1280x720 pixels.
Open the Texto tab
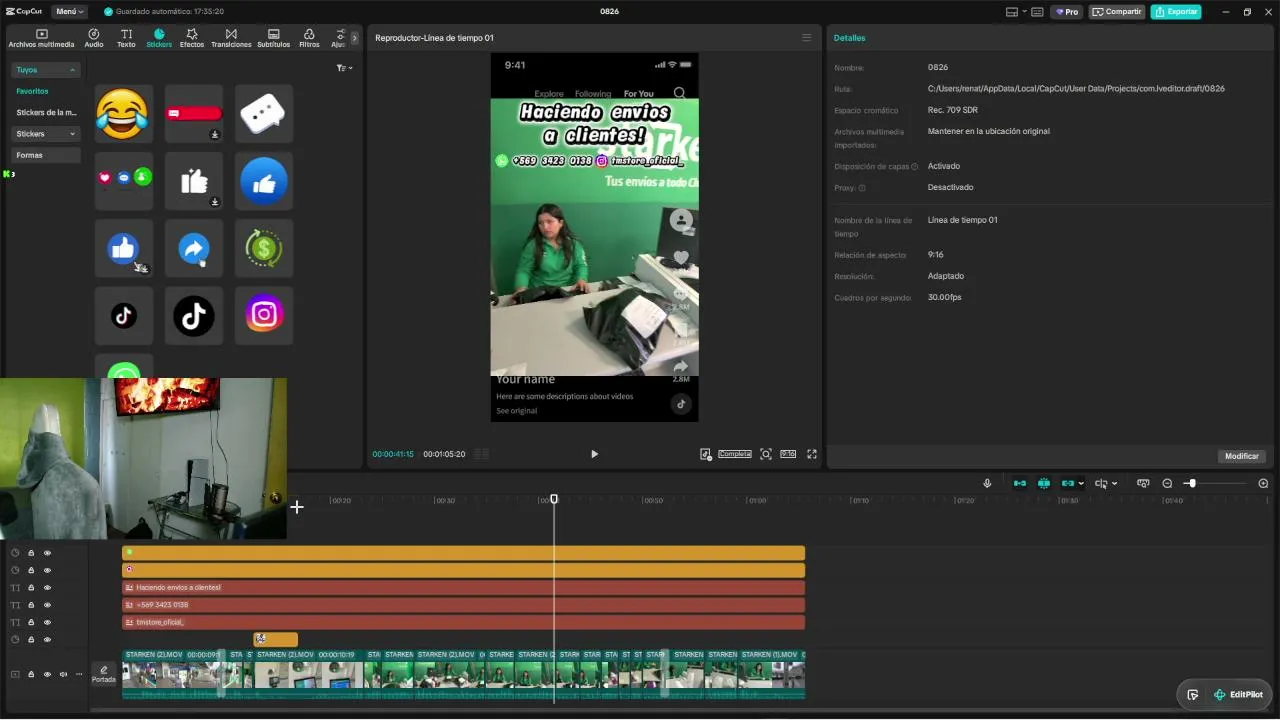pos(126,39)
